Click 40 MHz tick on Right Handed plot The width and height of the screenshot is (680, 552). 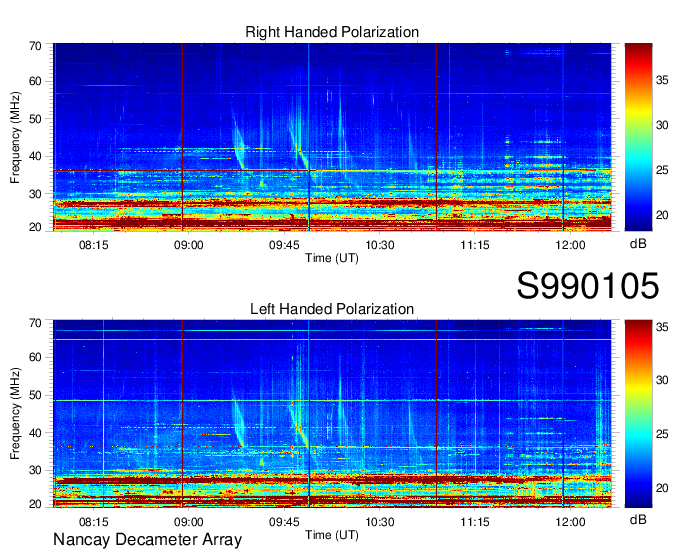(35, 156)
